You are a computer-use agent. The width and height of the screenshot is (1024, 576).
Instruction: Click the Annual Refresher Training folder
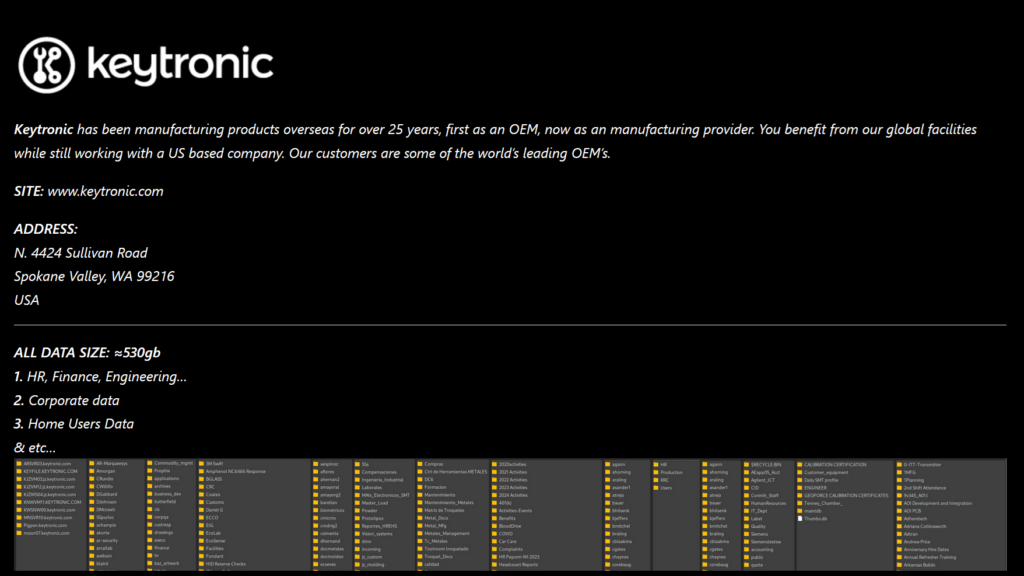[929, 556]
